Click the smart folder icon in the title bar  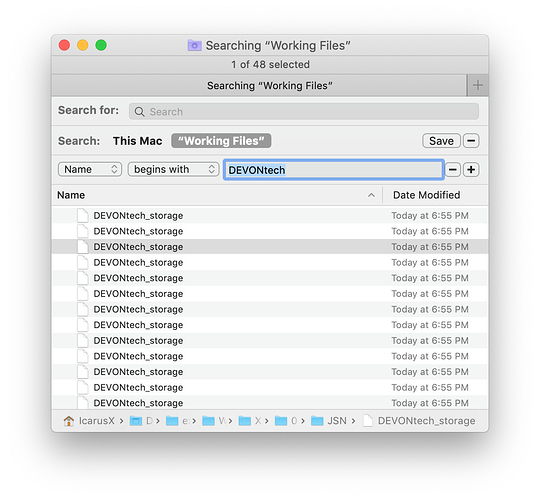[x=194, y=45]
